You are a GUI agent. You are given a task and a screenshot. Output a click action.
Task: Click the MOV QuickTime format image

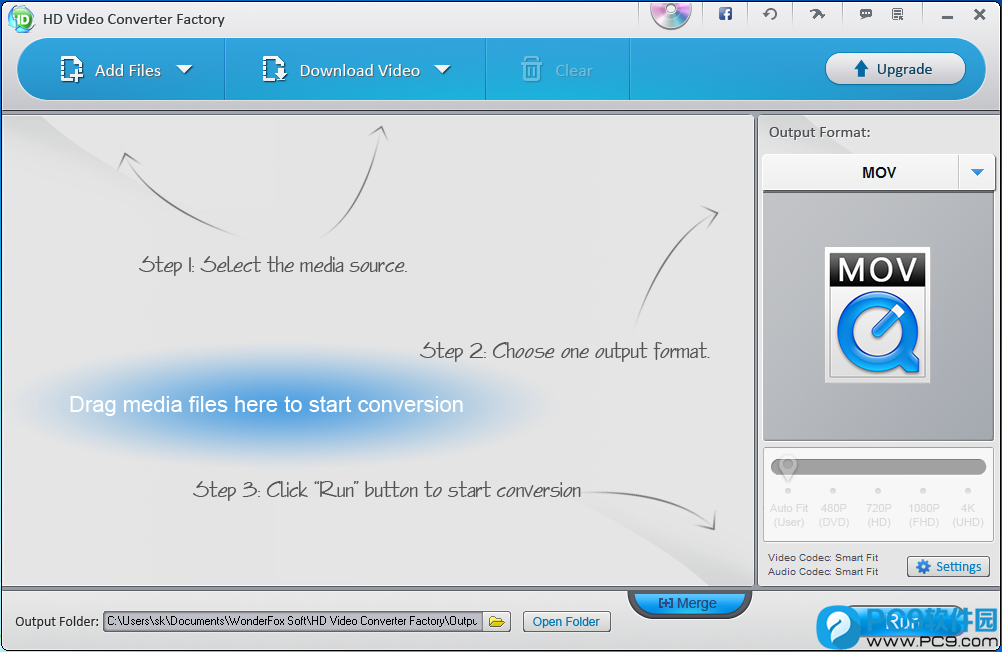click(x=877, y=315)
